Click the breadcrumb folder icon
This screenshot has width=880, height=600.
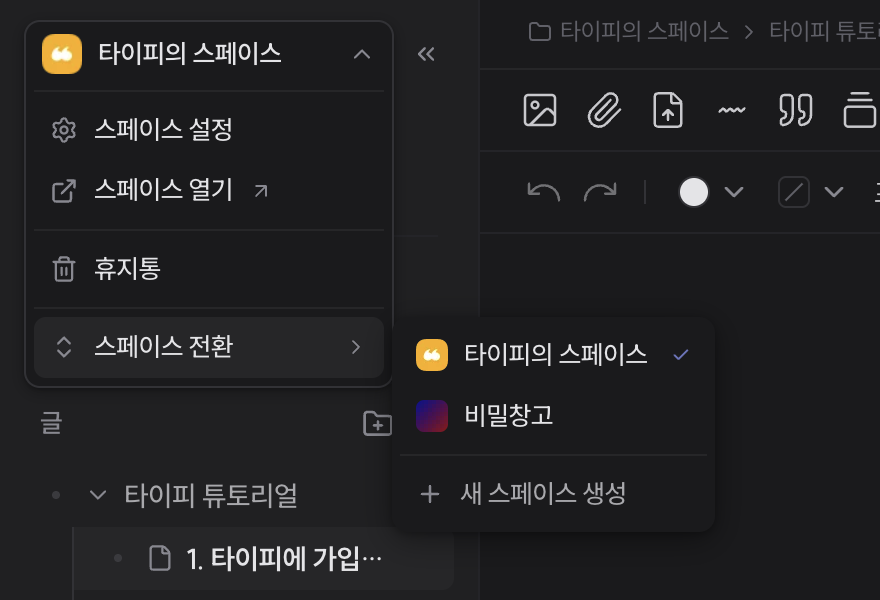tap(539, 31)
